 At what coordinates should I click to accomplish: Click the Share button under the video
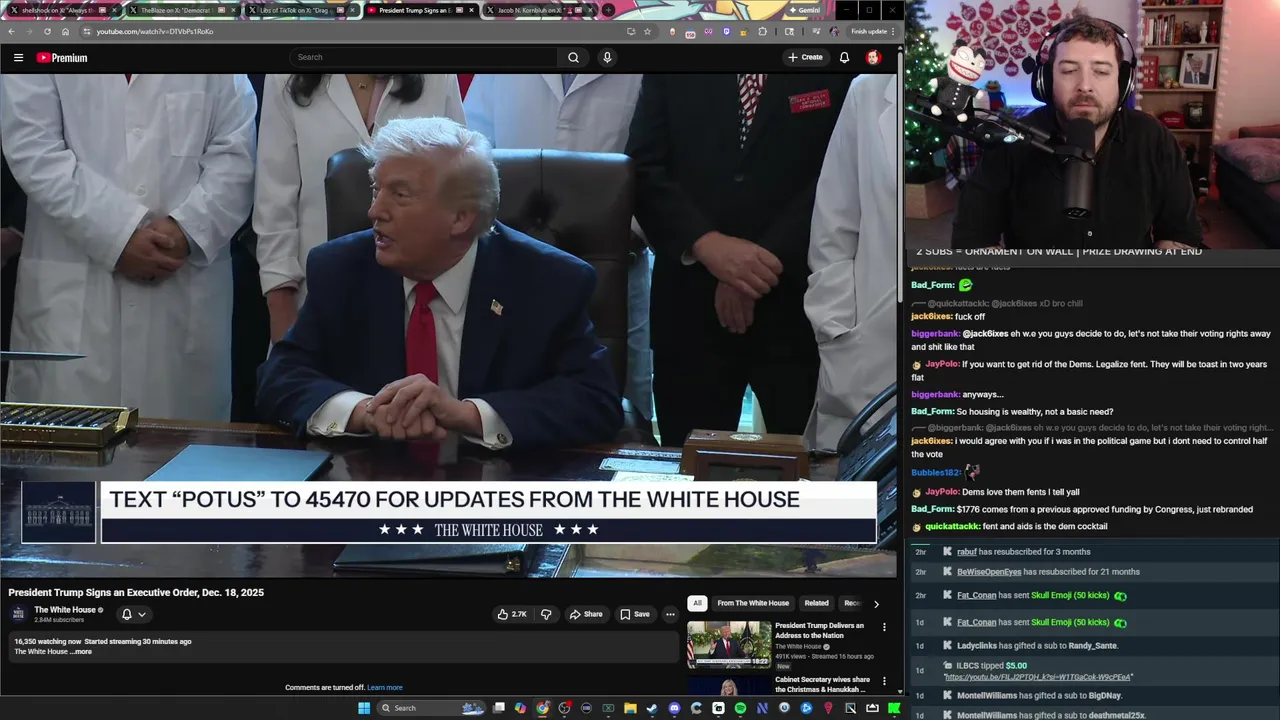point(586,614)
